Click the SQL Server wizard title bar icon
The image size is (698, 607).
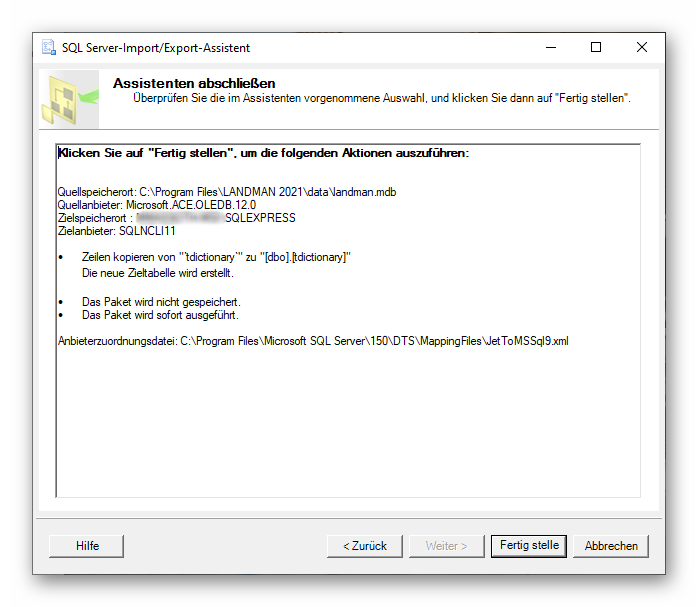(x=48, y=47)
